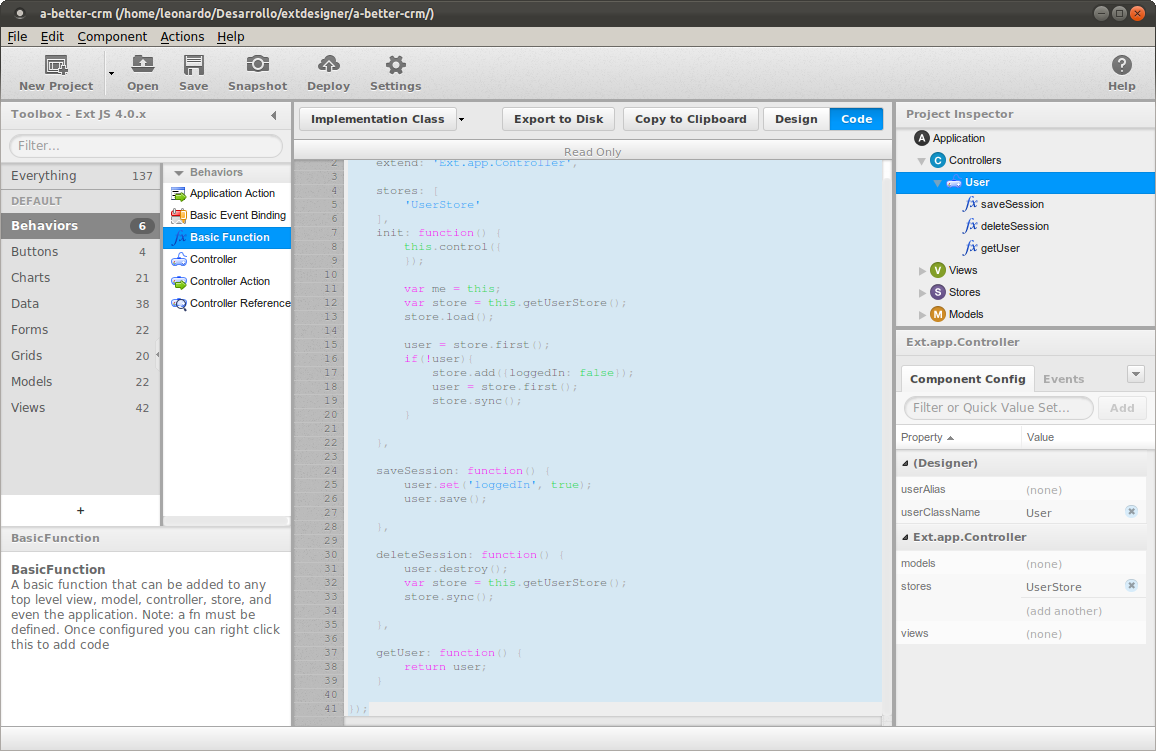Image resolution: width=1156 pixels, height=751 pixels.
Task: Take a Snapshot with the camera icon
Action: click(257, 64)
